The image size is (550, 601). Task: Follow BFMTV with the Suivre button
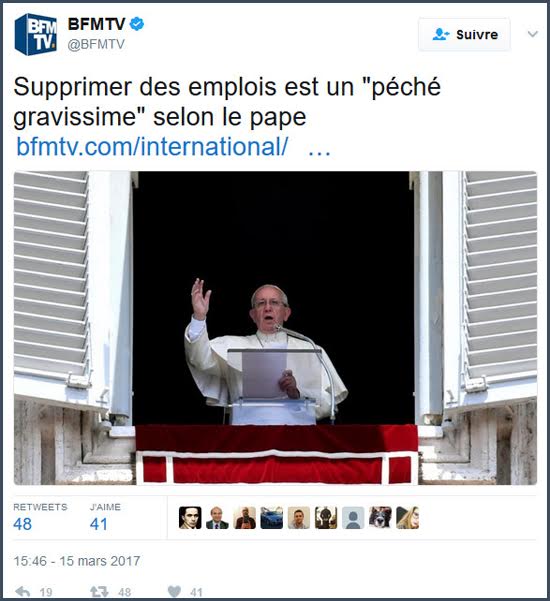(x=464, y=34)
